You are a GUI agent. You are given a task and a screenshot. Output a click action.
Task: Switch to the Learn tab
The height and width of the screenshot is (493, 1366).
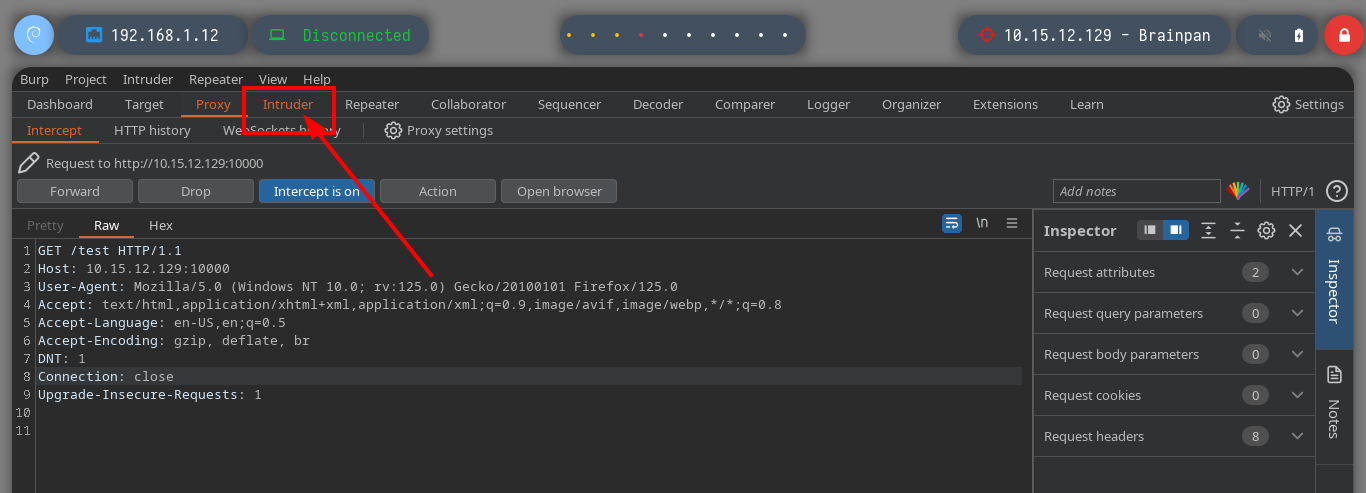(1087, 104)
